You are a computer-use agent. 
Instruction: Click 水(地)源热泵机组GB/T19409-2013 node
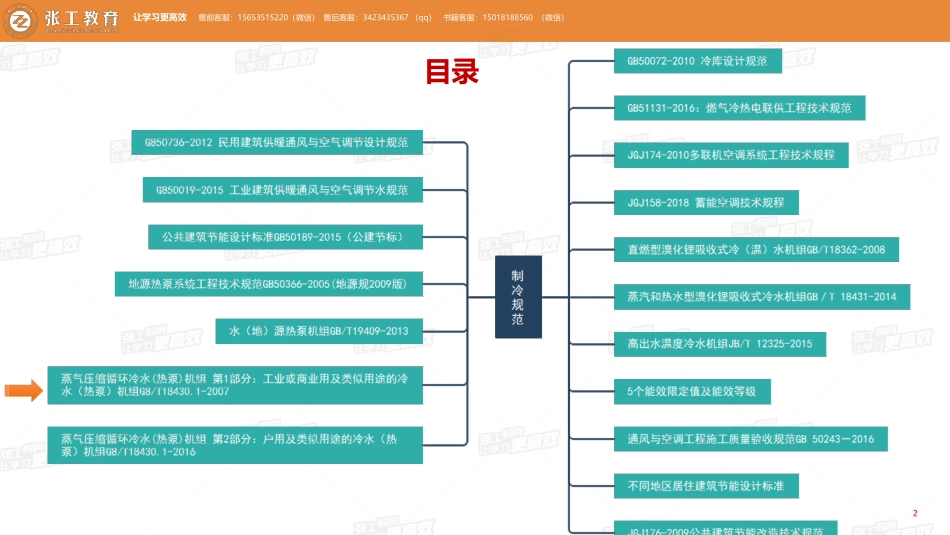tap(319, 330)
